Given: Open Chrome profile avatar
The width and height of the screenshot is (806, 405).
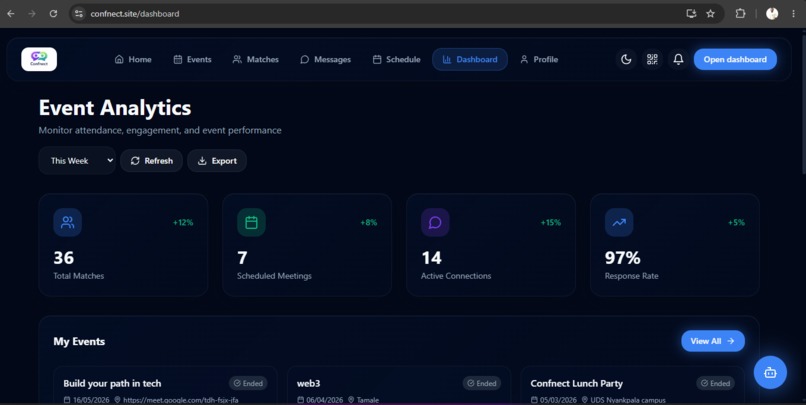Looking at the screenshot, I should tap(772, 14).
